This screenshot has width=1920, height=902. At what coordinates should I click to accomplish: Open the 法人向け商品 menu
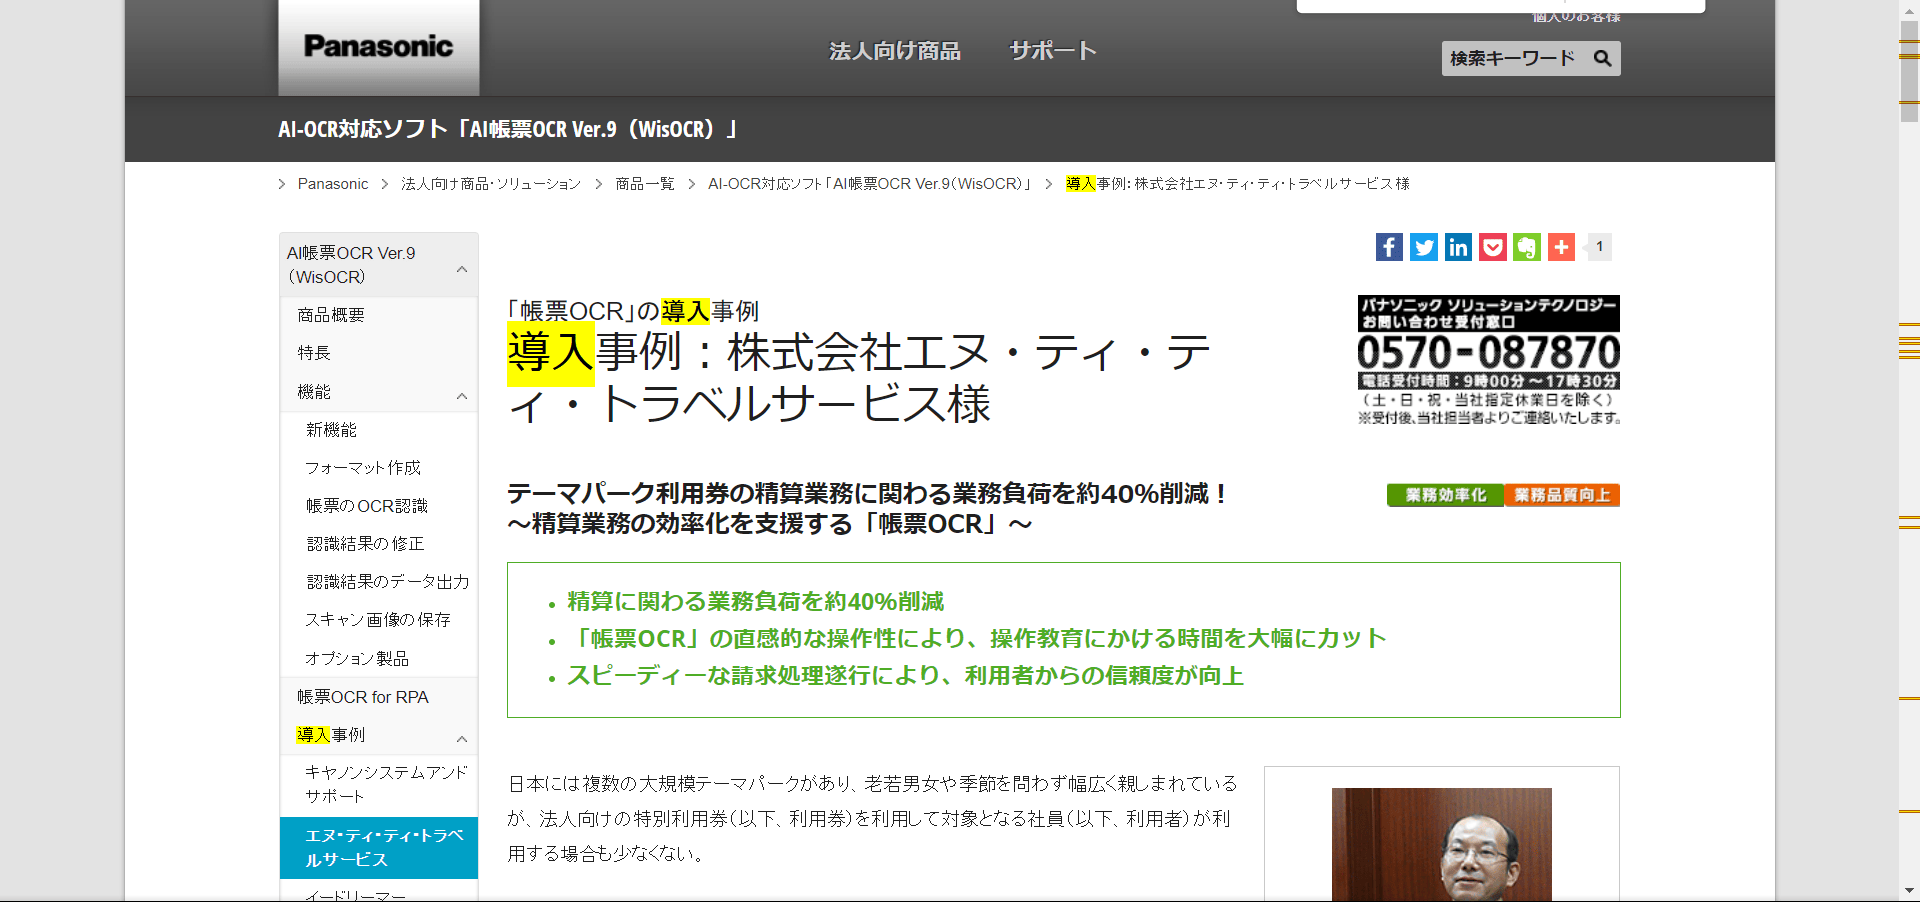pyautogui.click(x=894, y=51)
